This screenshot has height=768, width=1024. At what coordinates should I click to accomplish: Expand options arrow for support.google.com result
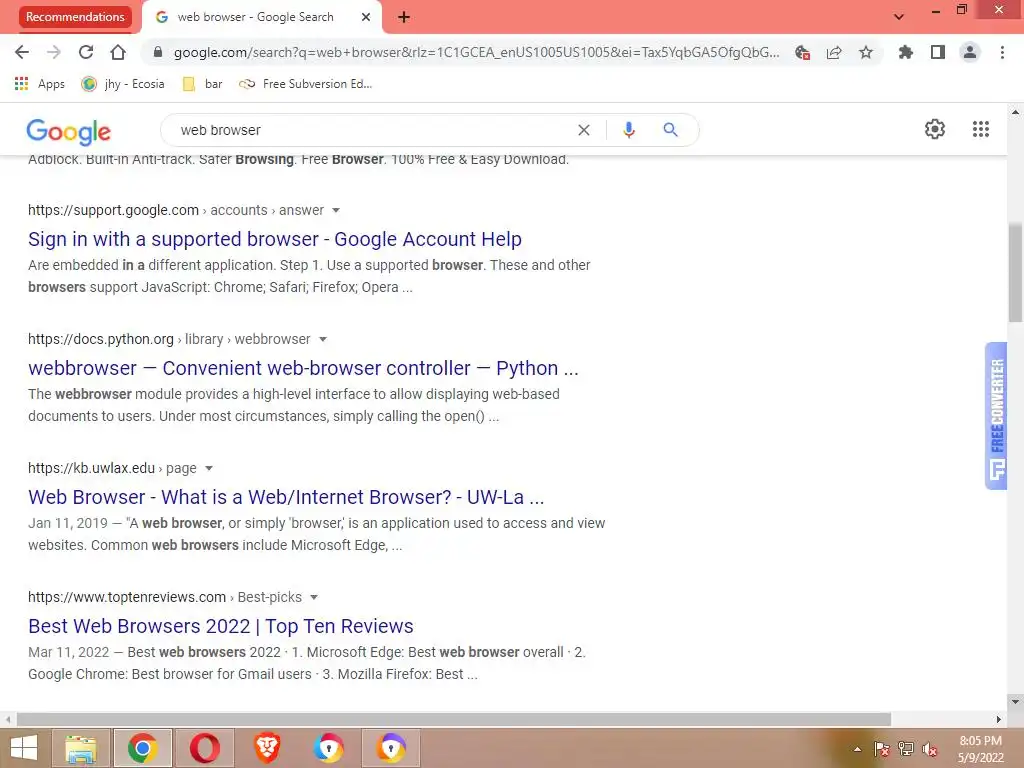tap(336, 210)
